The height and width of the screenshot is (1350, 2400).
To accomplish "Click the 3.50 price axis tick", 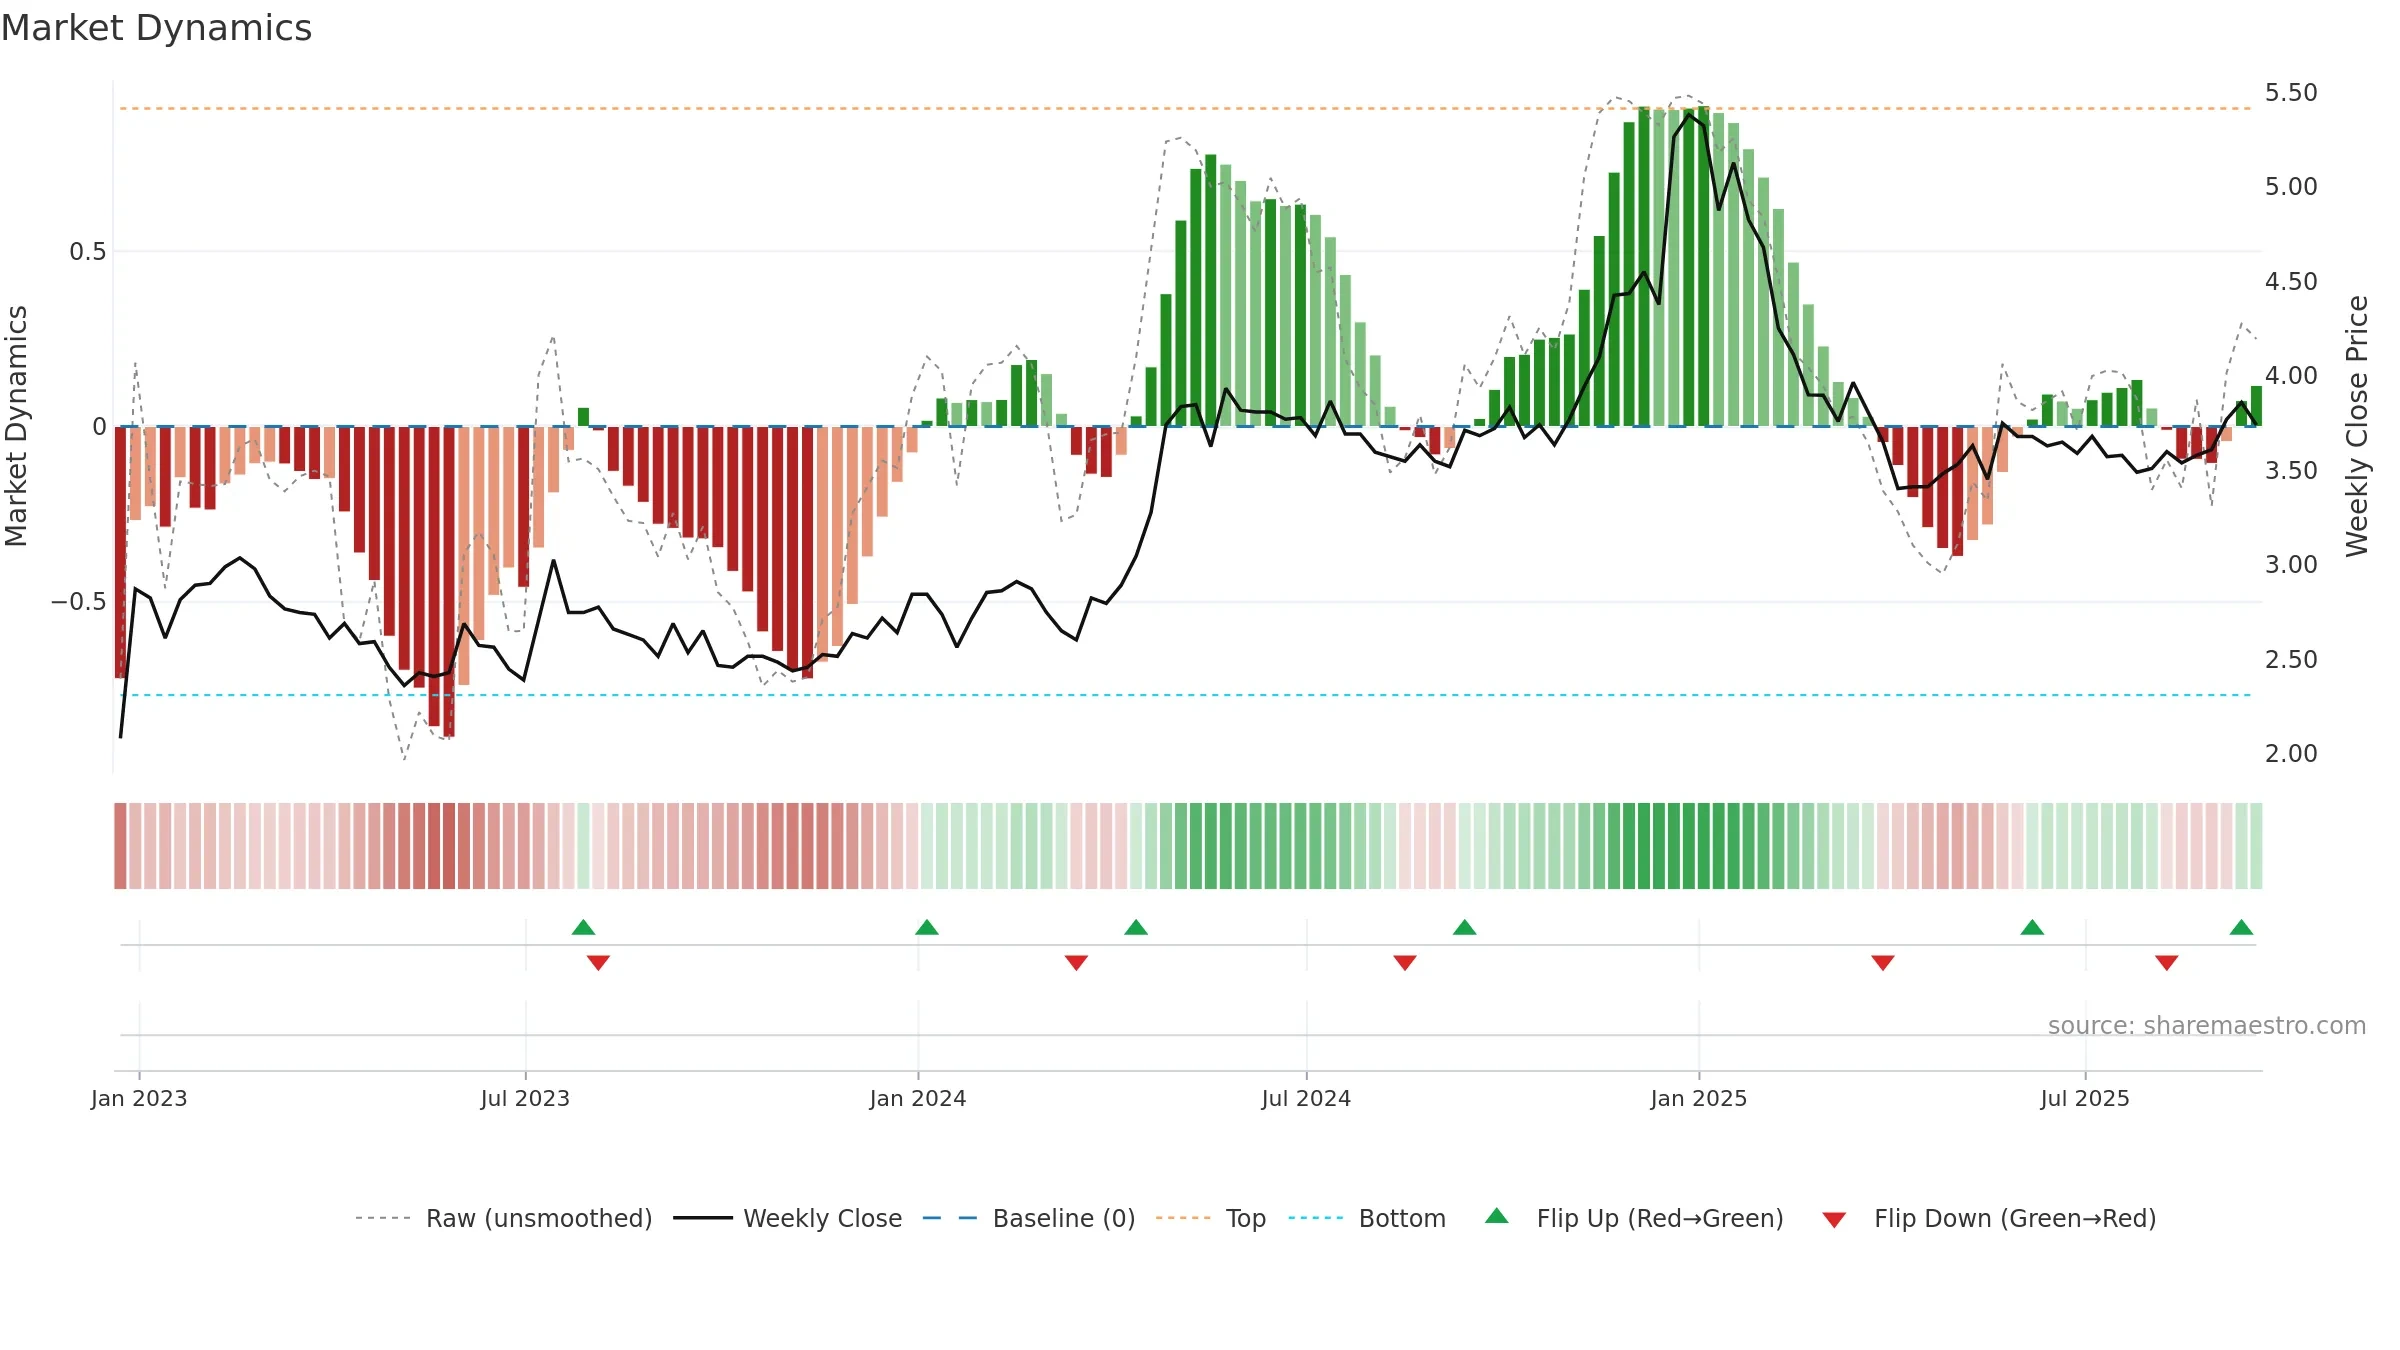I will coord(2291,471).
